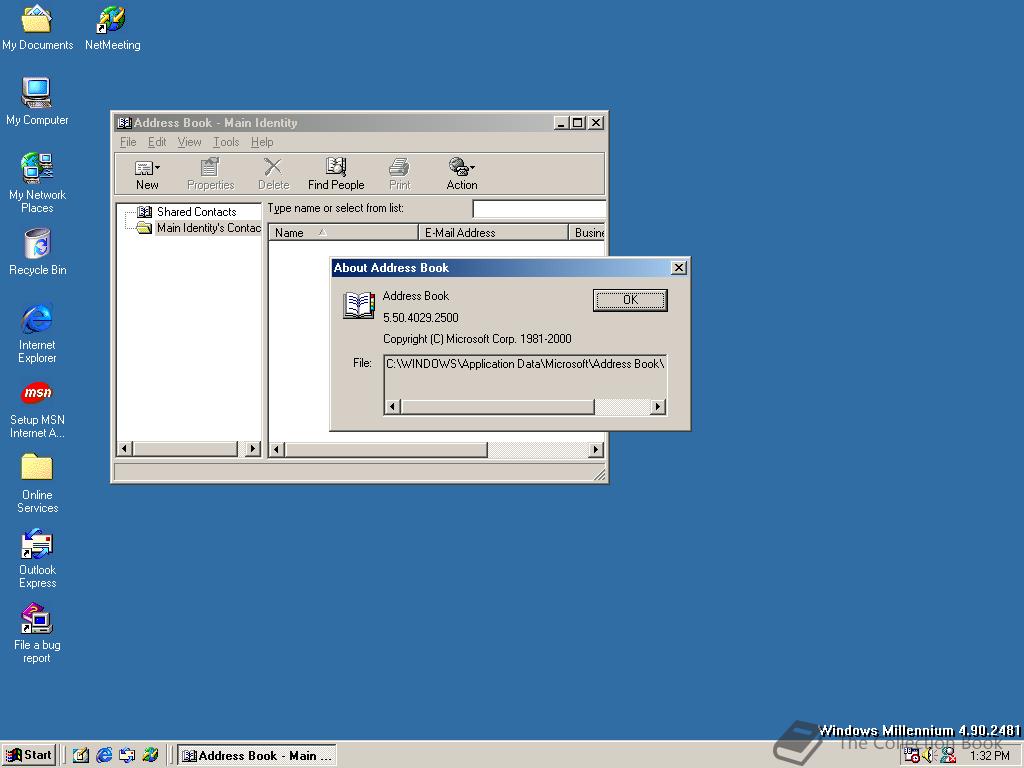Select the Online Services folder icon
This screenshot has width=1024, height=768.
click(37, 484)
